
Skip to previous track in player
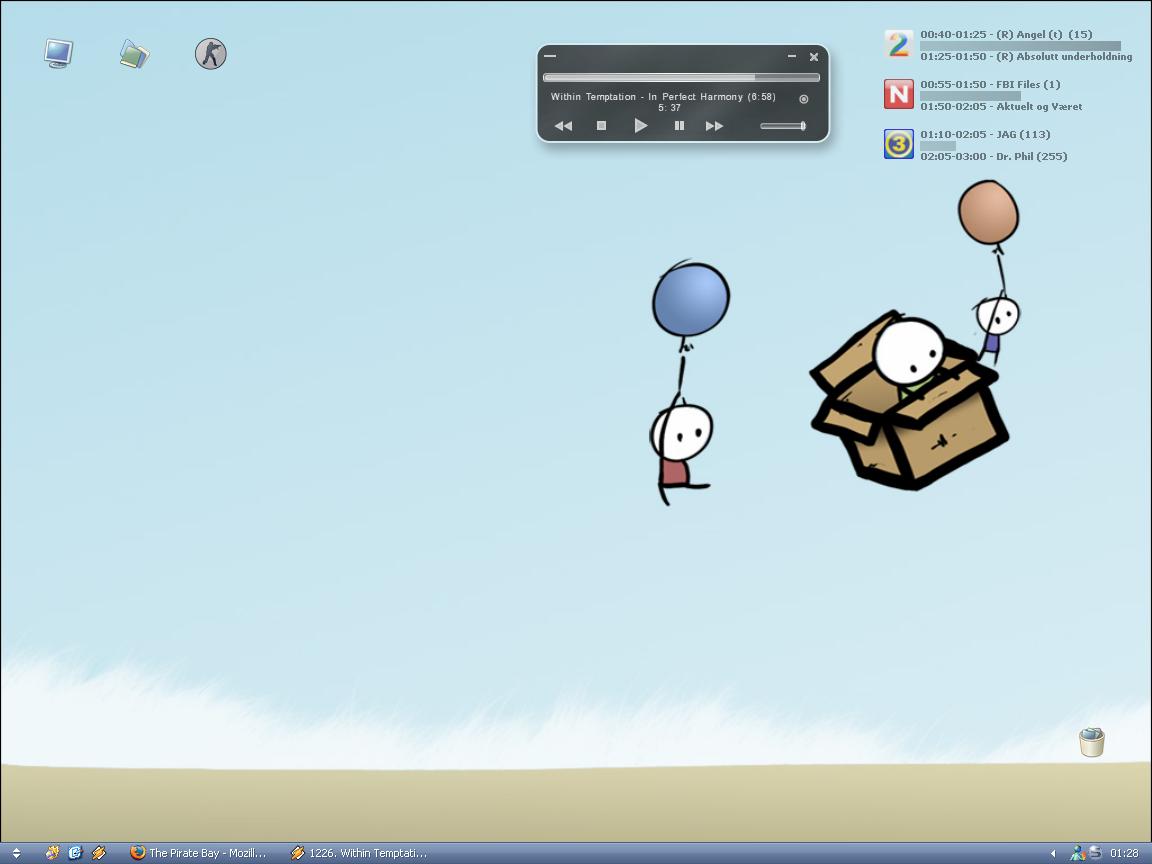tap(564, 126)
